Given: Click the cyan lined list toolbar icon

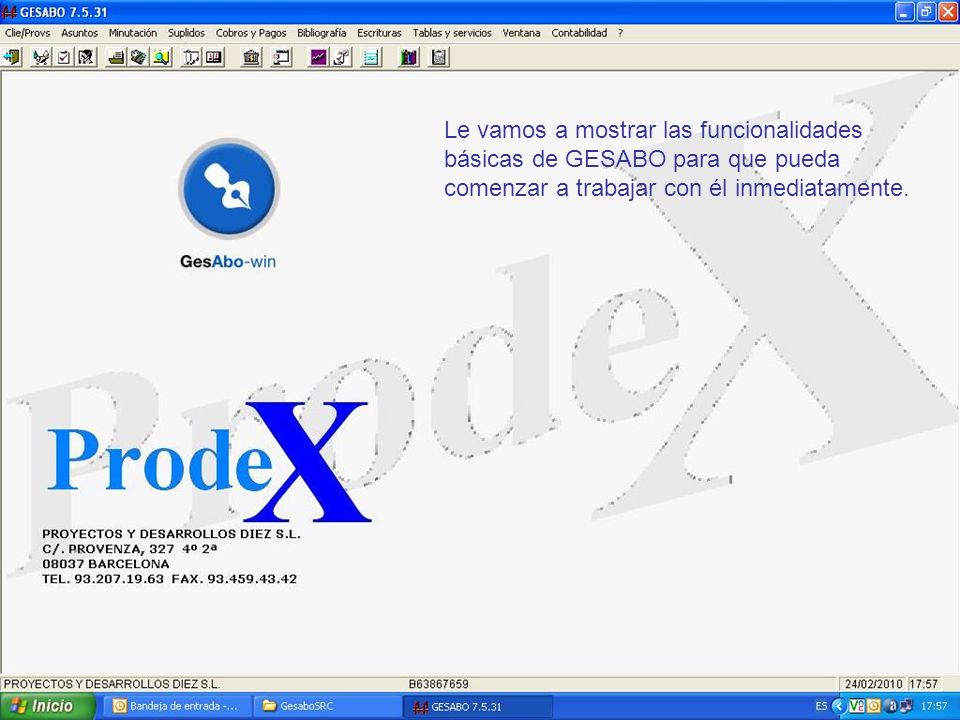Looking at the screenshot, I should click(x=371, y=58).
